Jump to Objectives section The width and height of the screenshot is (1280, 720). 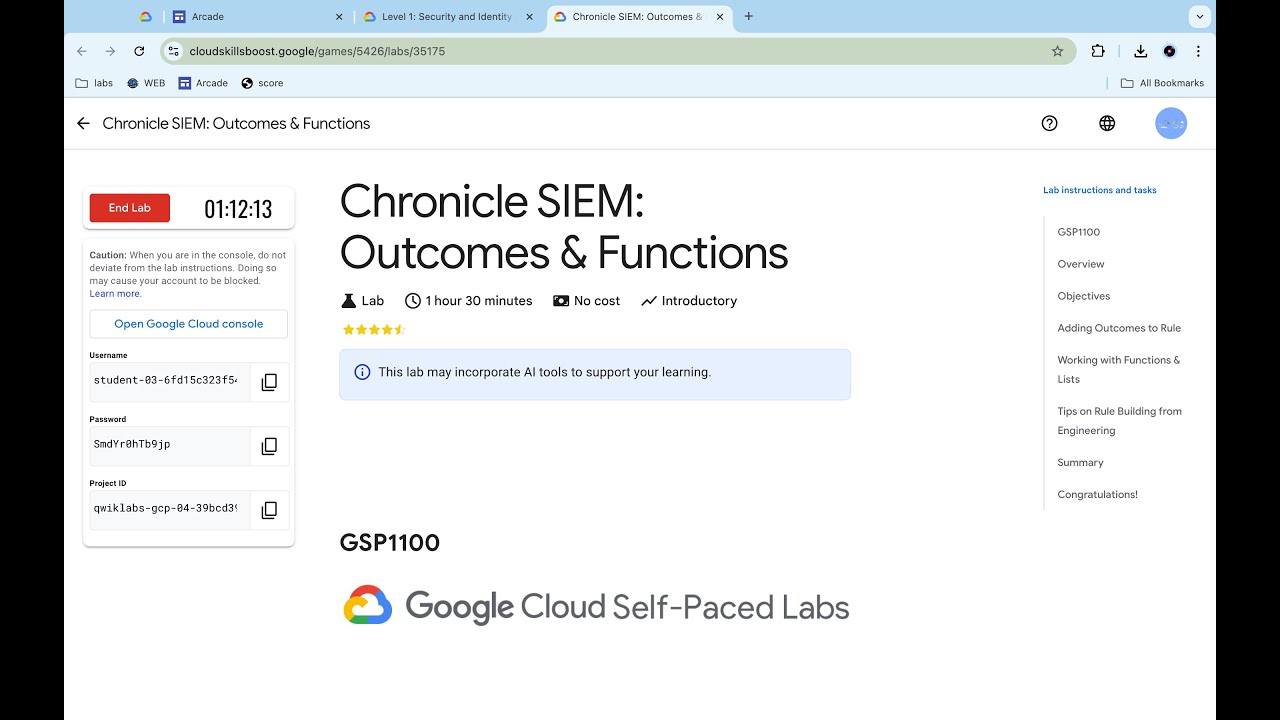[x=1084, y=296]
